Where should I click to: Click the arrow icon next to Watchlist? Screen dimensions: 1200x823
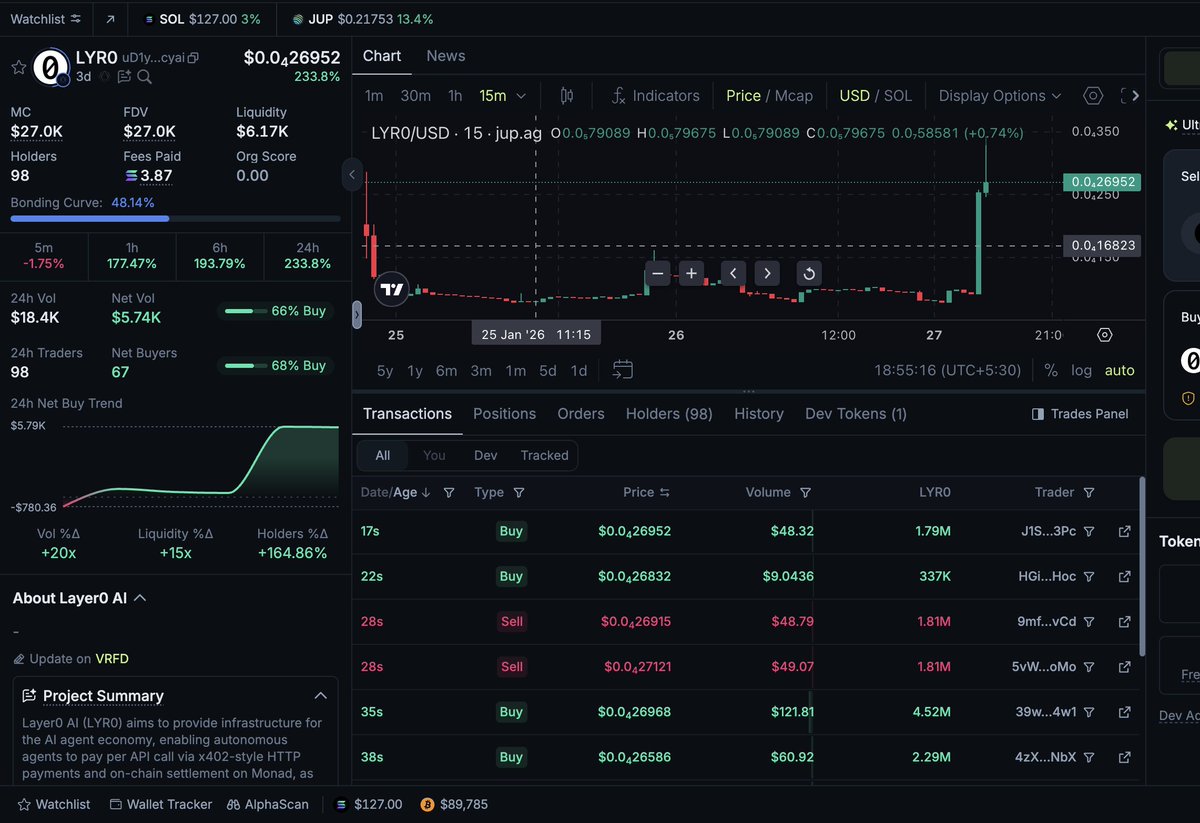110,19
